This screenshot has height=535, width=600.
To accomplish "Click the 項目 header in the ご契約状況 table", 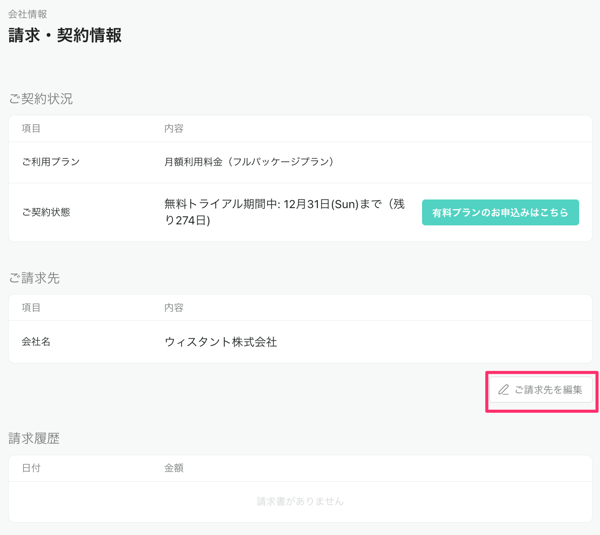I will (31, 129).
